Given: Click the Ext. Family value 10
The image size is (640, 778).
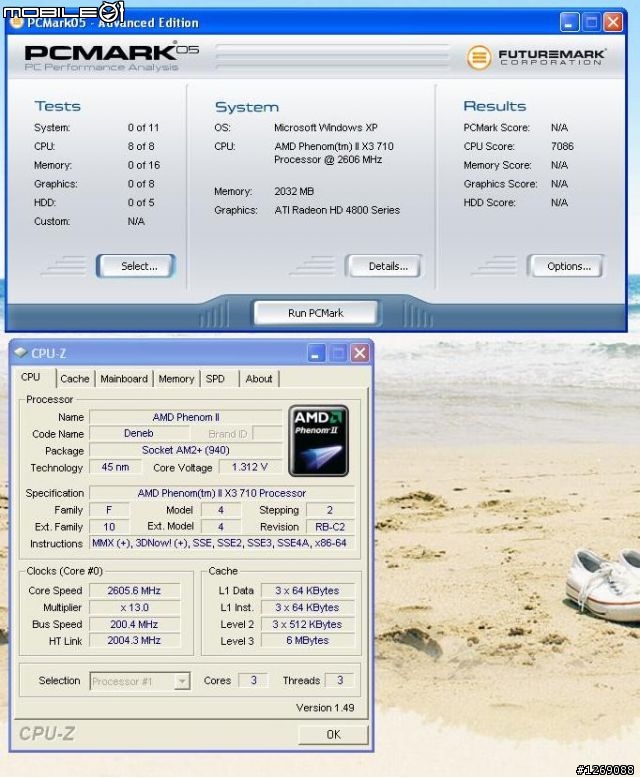Looking at the screenshot, I should click(109, 526).
